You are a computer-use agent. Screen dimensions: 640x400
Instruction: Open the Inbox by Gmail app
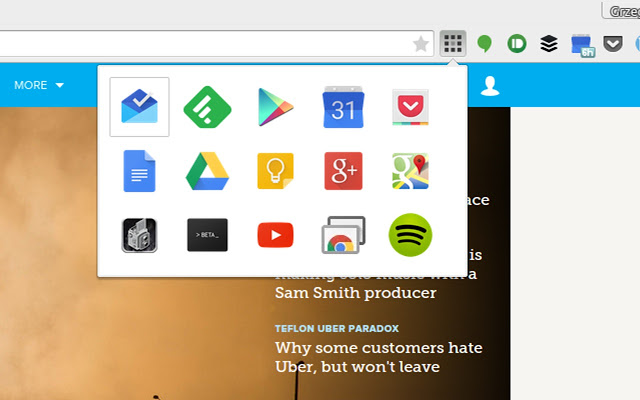pos(139,107)
